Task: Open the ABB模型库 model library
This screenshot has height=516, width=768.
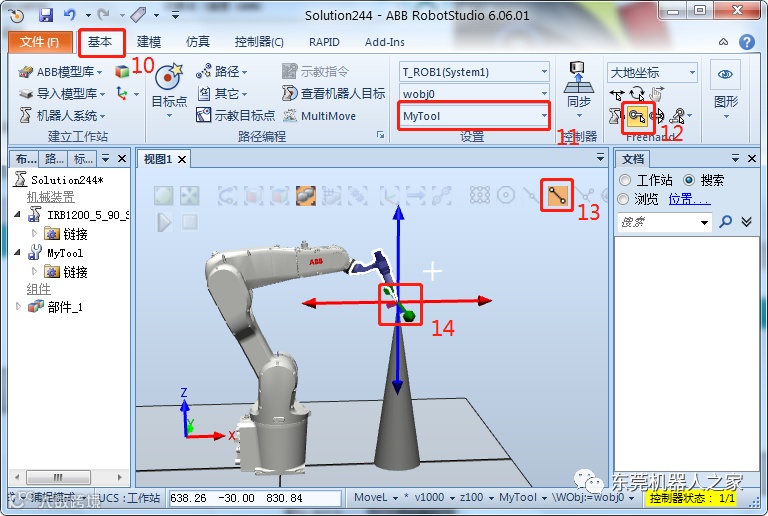Action: pyautogui.click(x=60, y=72)
